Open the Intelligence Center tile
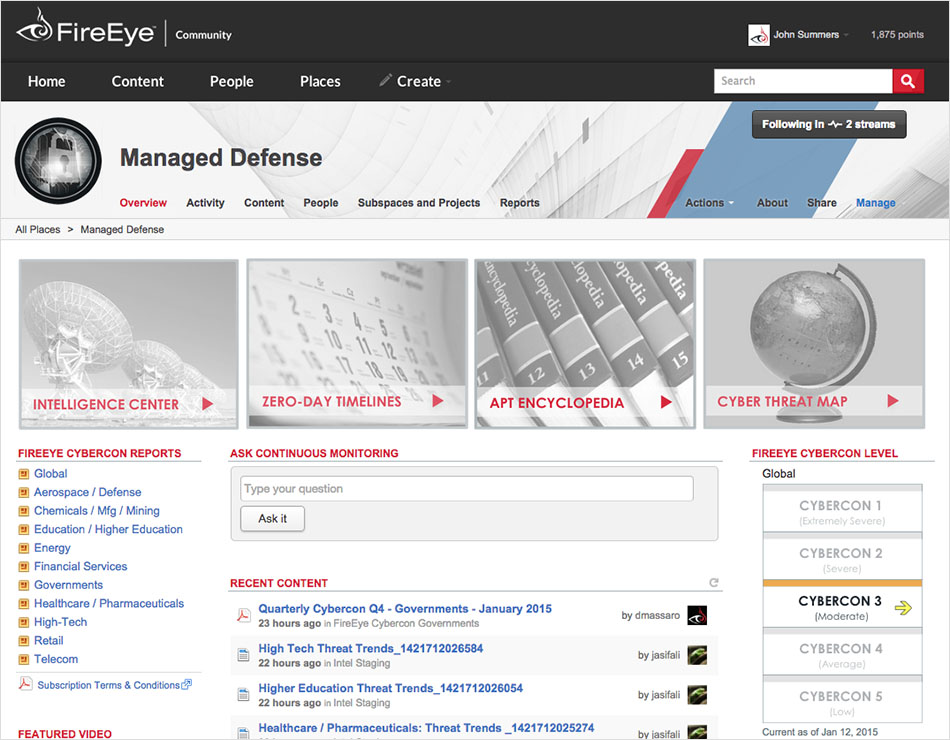The image size is (950, 740). pyautogui.click(x=128, y=344)
